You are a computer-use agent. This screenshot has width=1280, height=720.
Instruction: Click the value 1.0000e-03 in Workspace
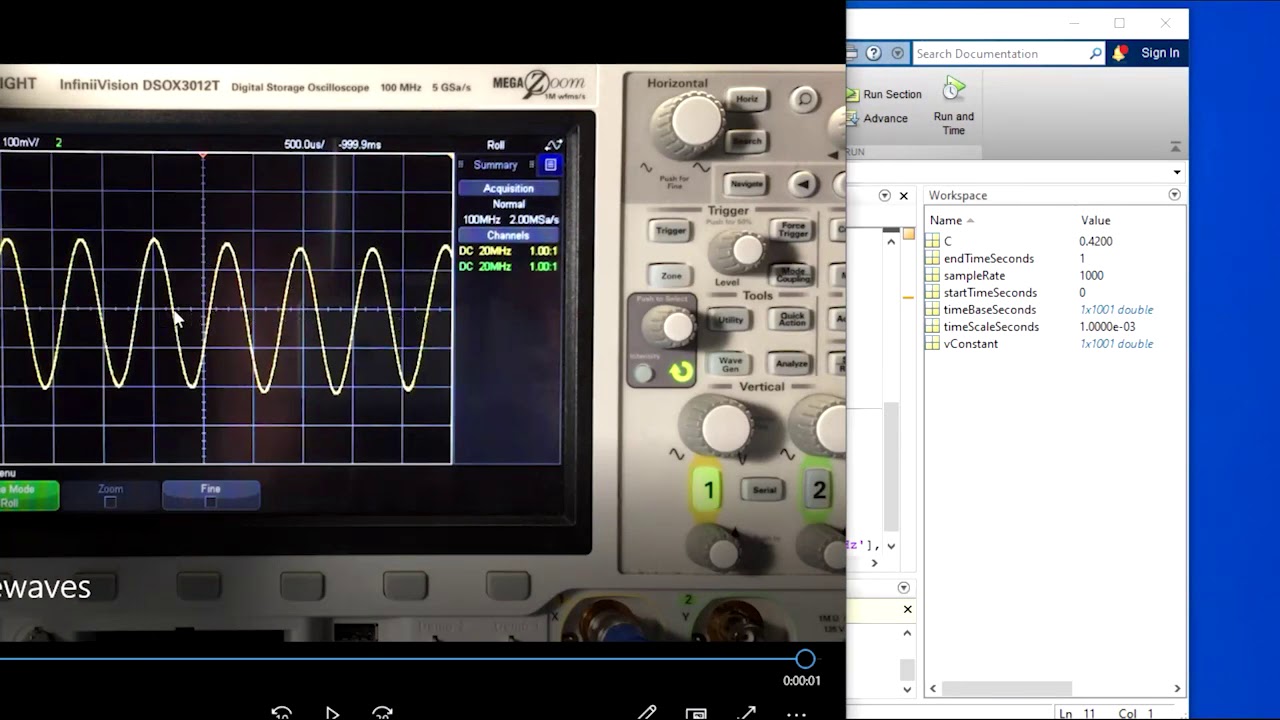pyautogui.click(x=1107, y=327)
